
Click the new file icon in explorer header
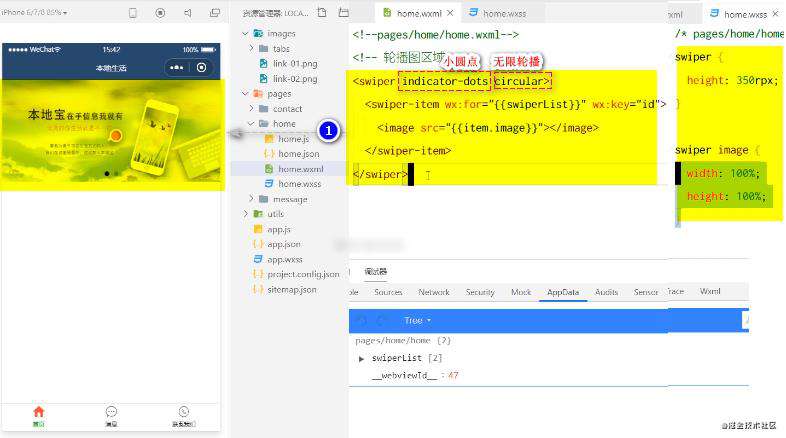click(x=322, y=13)
